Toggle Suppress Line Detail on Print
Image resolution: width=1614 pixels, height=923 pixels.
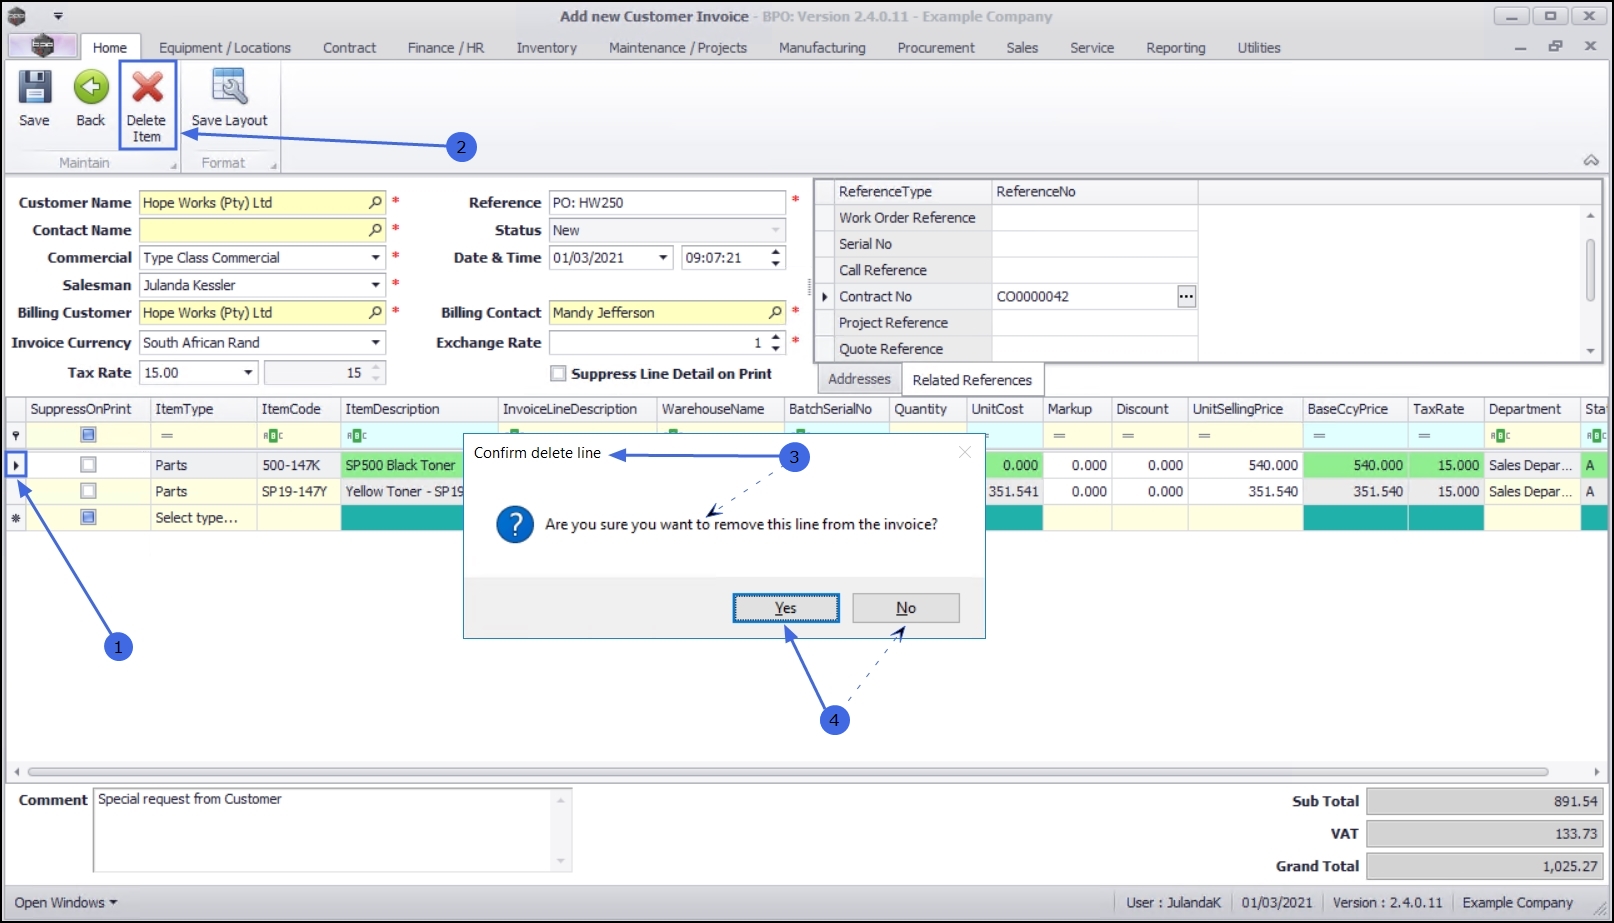coord(558,374)
